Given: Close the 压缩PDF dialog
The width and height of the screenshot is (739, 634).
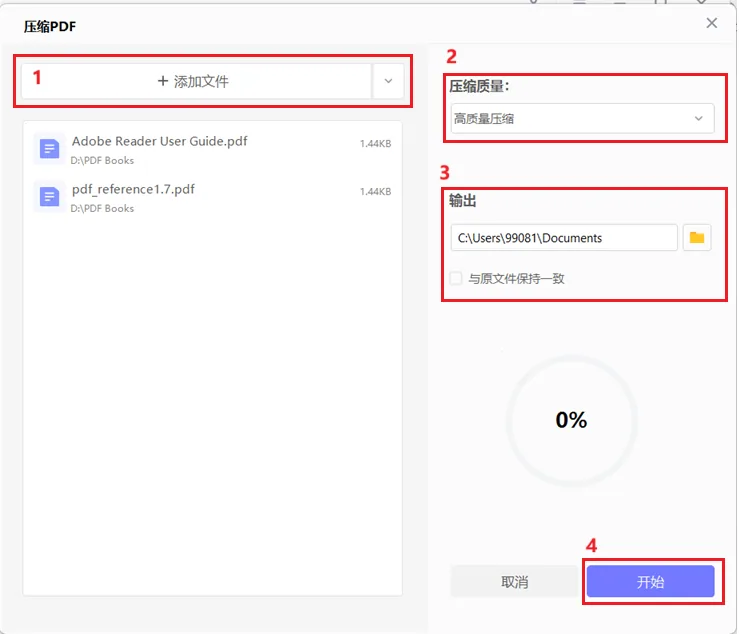Looking at the screenshot, I should click(x=712, y=23).
